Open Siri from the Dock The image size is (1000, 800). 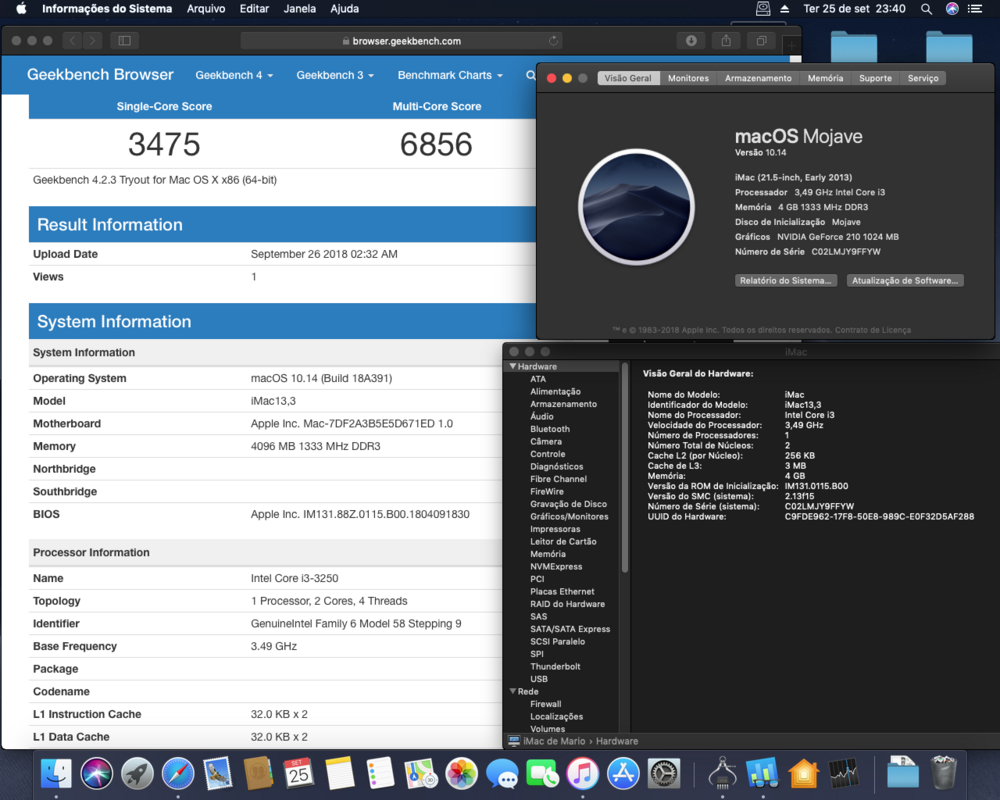97,773
